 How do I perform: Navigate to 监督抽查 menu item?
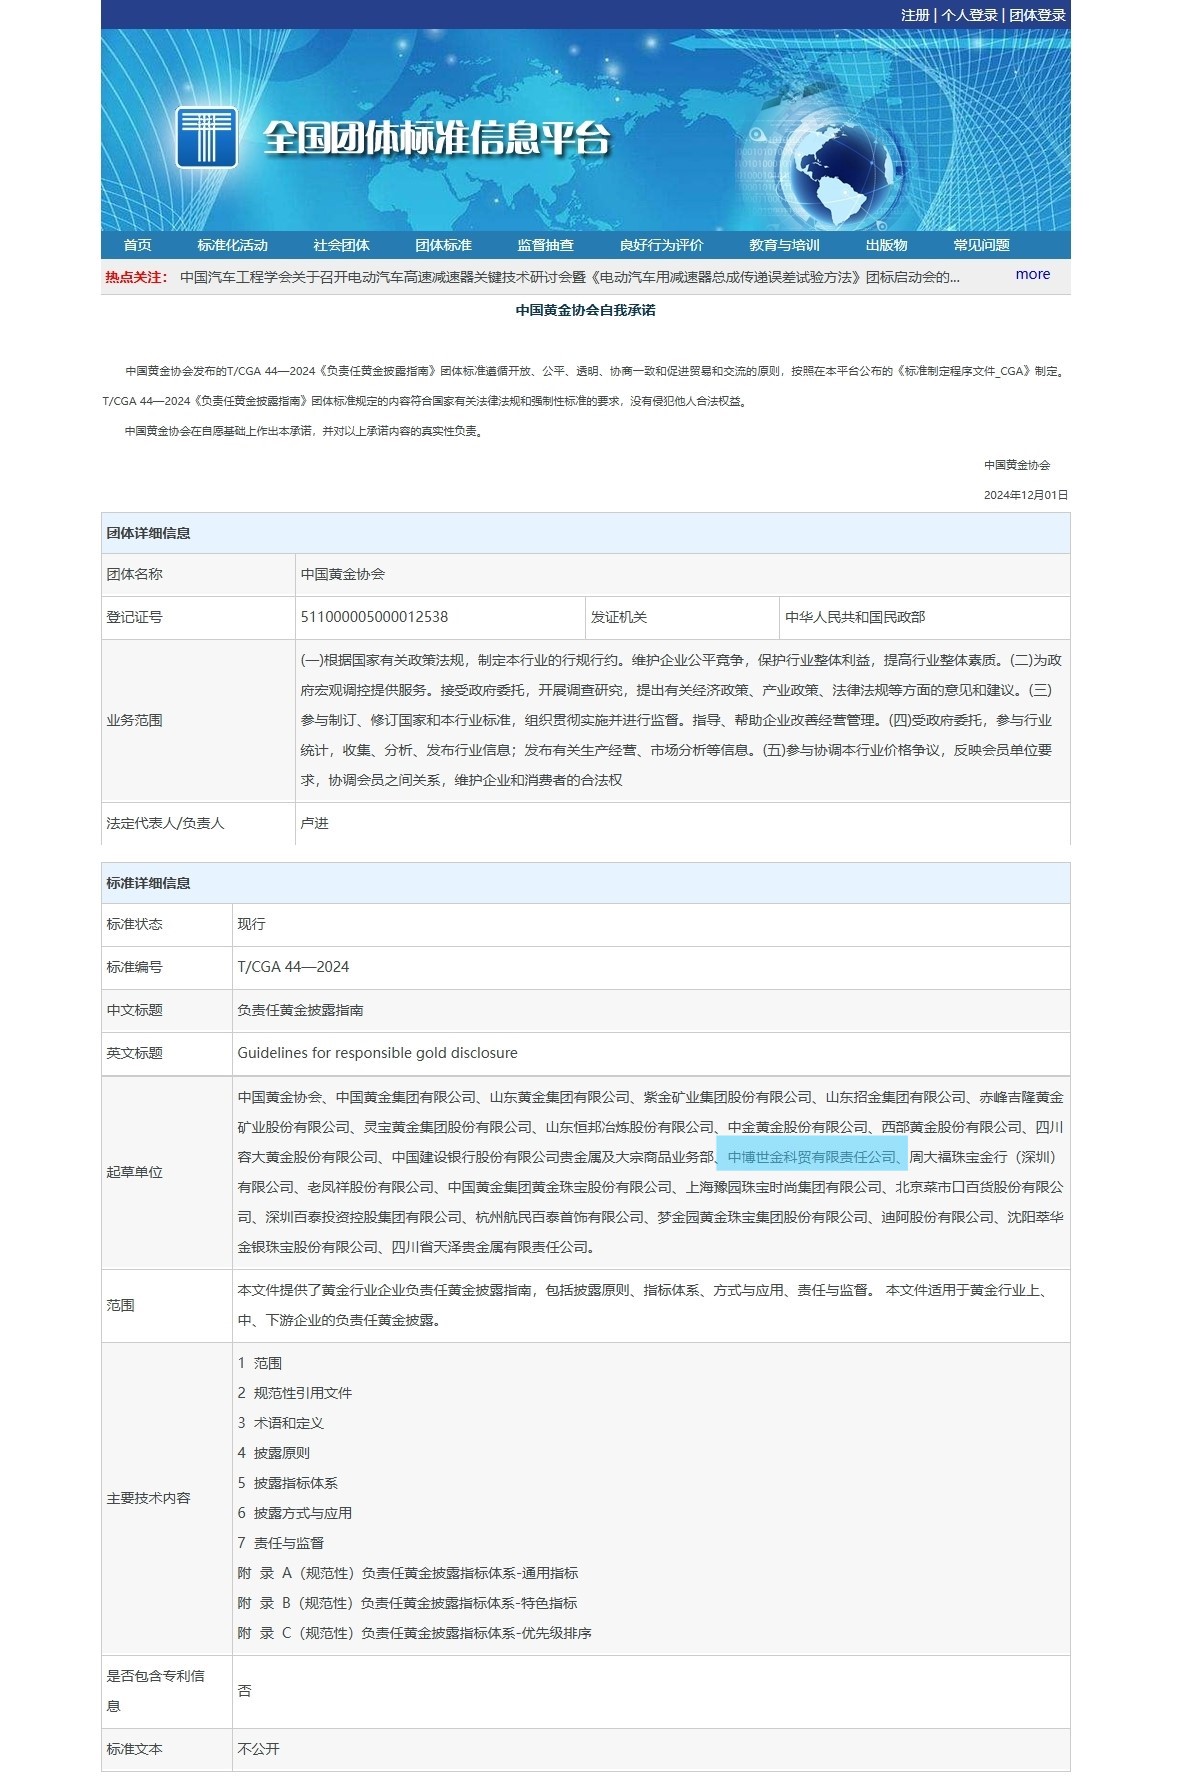(545, 245)
